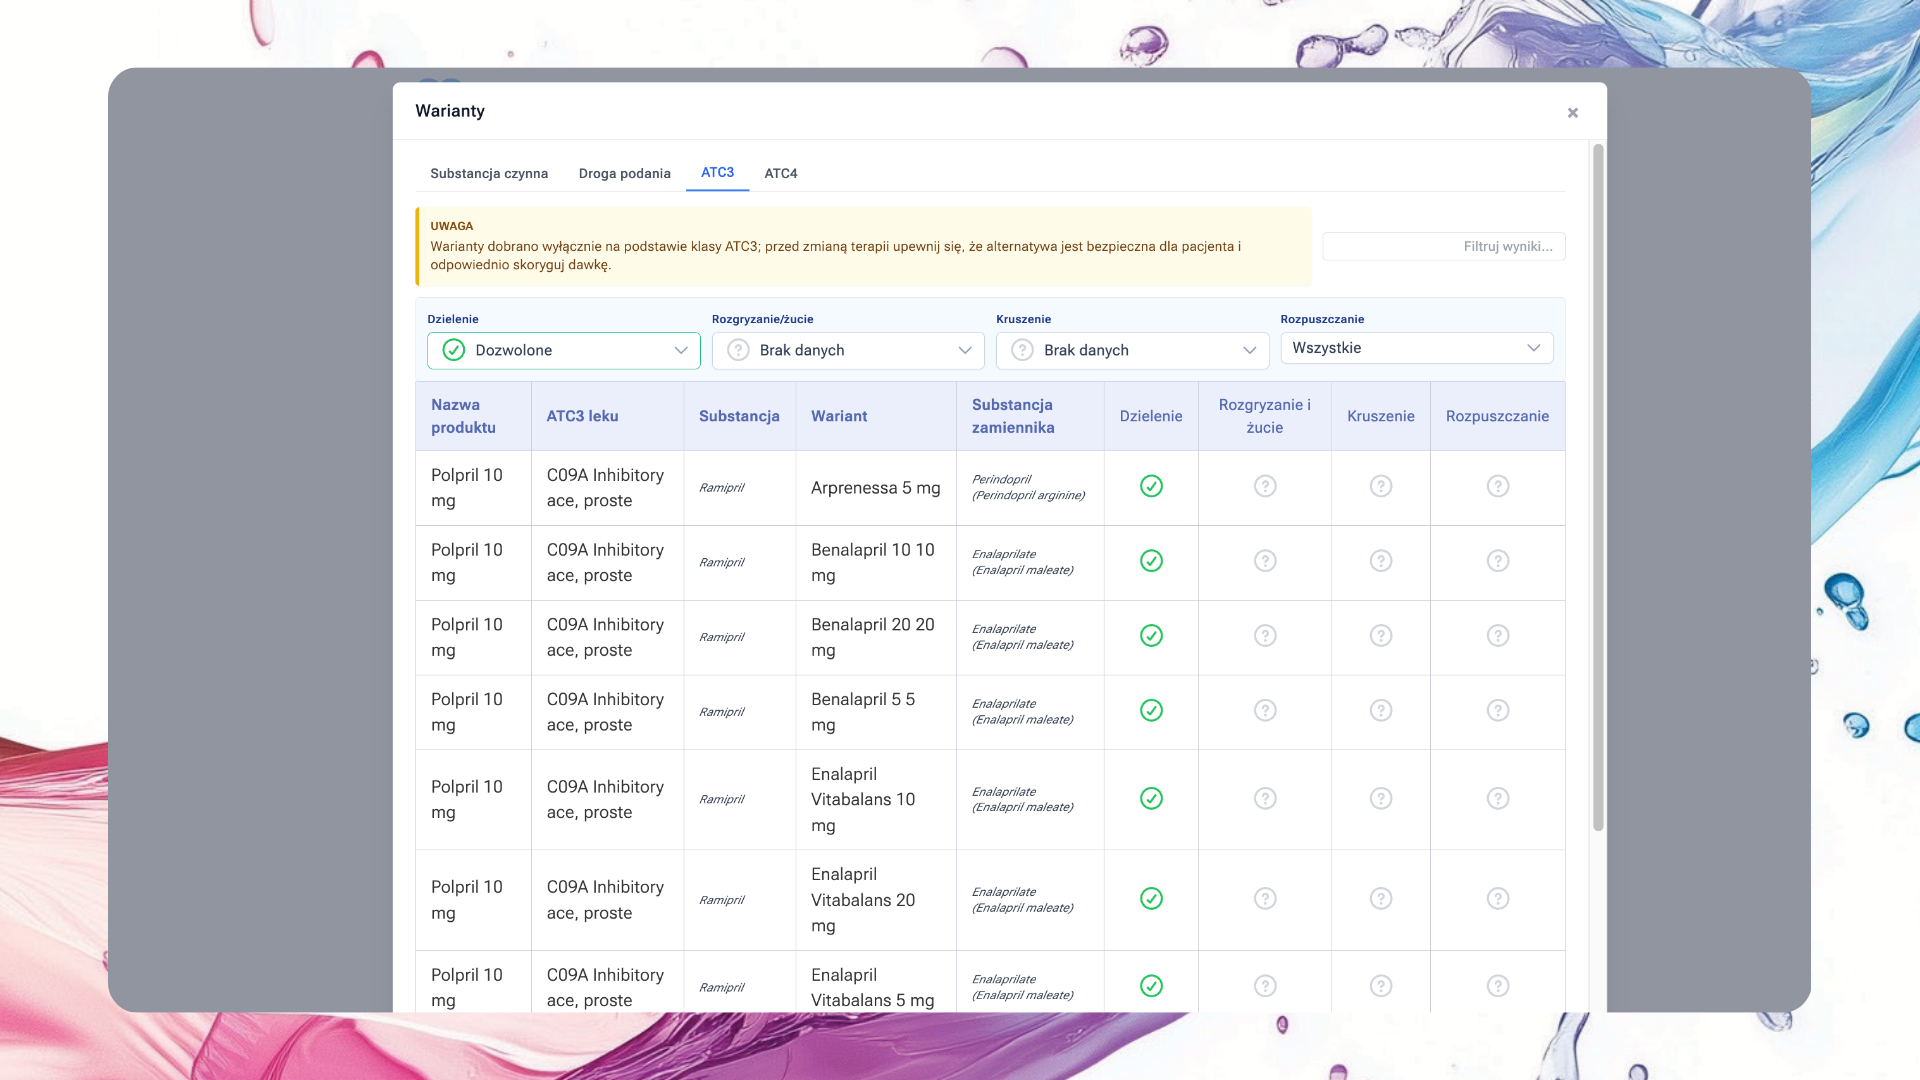This screenshot has height=1080, width=1920.
Task: Open the Rozpuszczanie Wszystkie dropdown
Action: pos(1416,348)
